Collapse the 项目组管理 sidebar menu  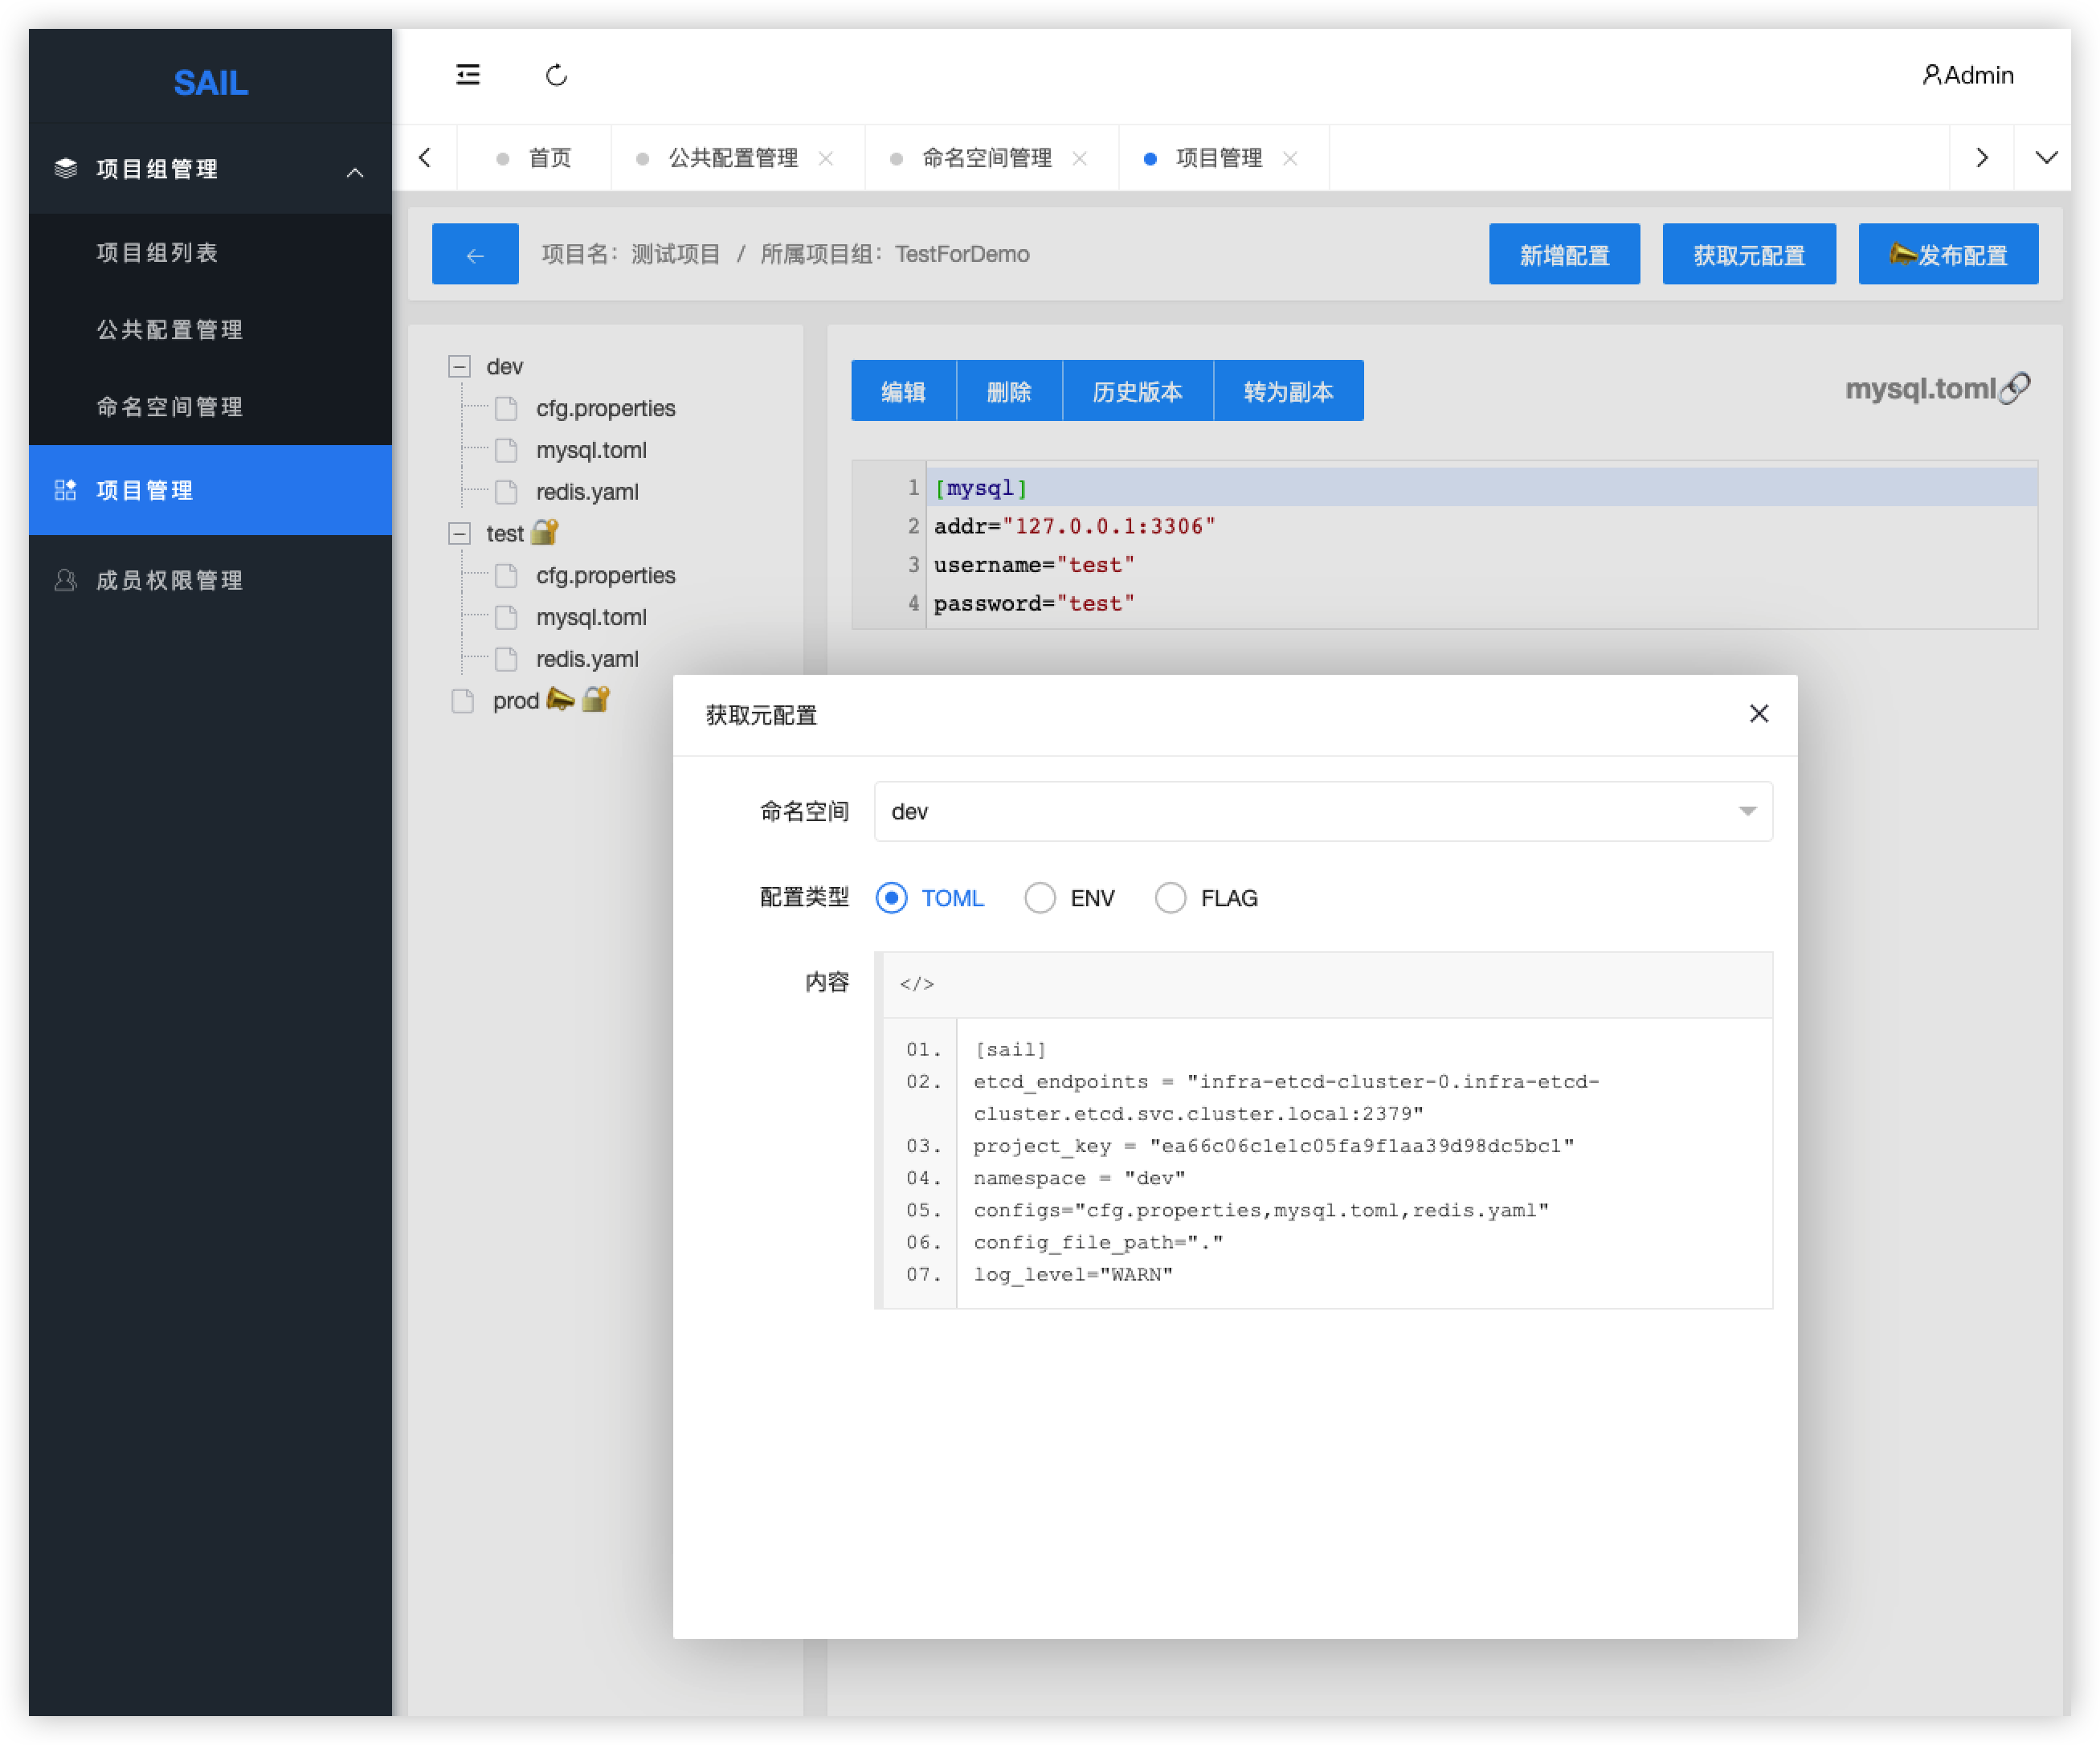pyautogui.click(x=354, y=172)
